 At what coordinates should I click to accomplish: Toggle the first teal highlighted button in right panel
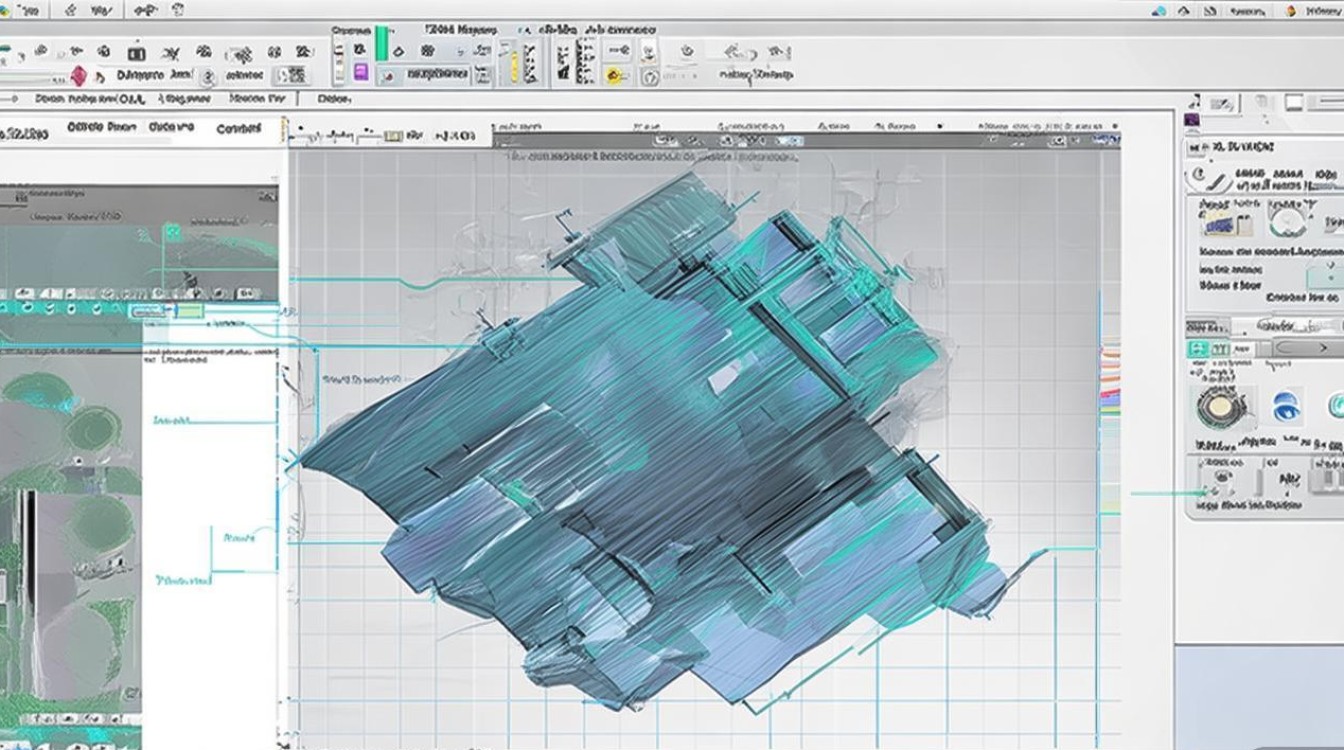1198,349
